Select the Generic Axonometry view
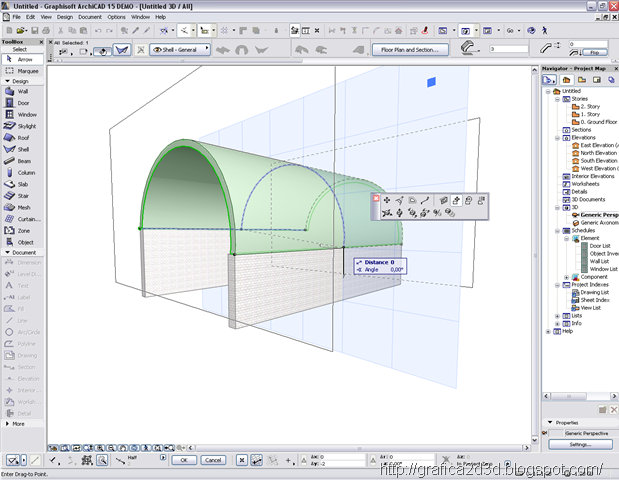The height and width of the screenshot is (480, 619). [x=599, y=223]
